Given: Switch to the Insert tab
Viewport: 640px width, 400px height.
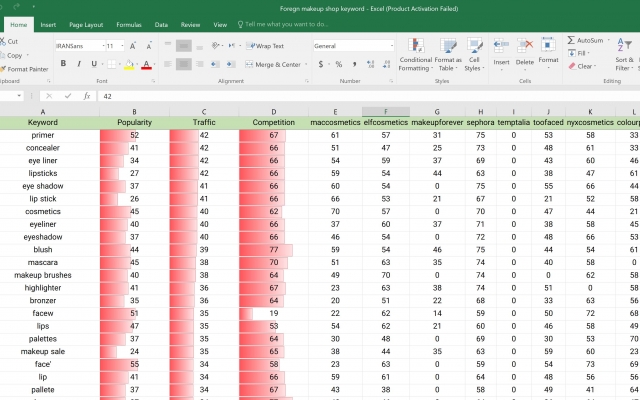Looking at the screenshot, I should point(48,25).
